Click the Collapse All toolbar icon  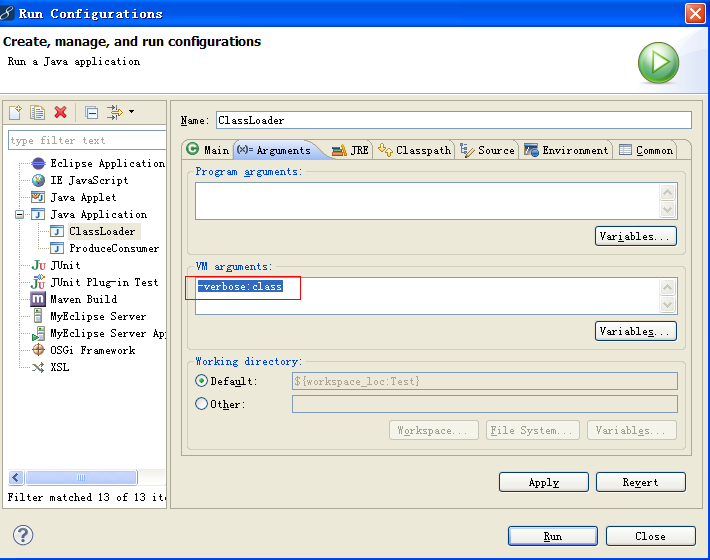(x=91, y=112)
